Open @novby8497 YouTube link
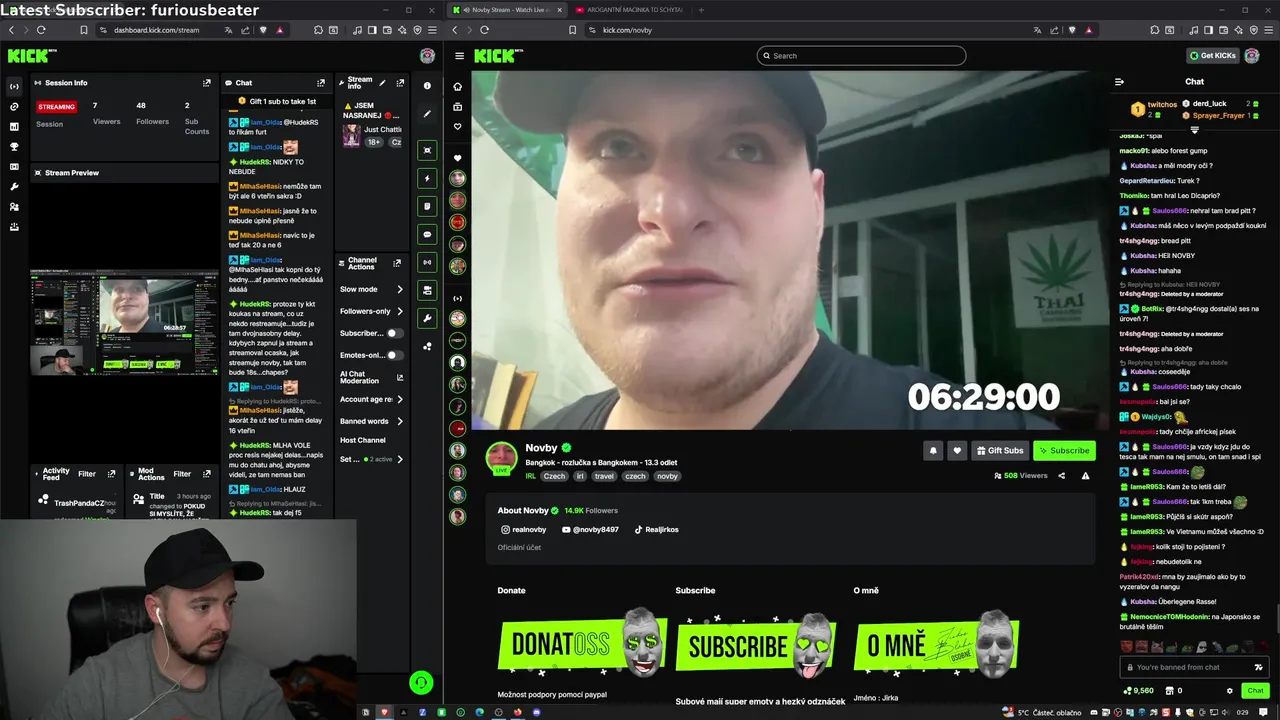 point(591,529)
